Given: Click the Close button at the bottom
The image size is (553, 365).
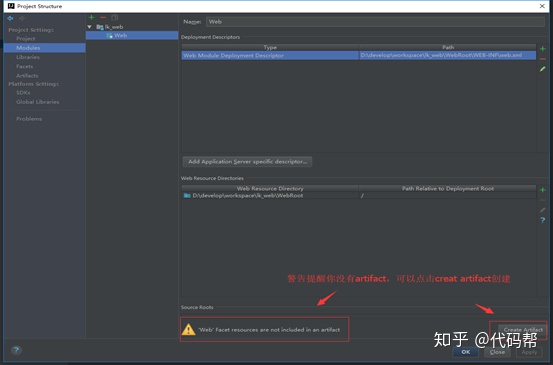Looking at the screenshot, I should coord(497,352).
